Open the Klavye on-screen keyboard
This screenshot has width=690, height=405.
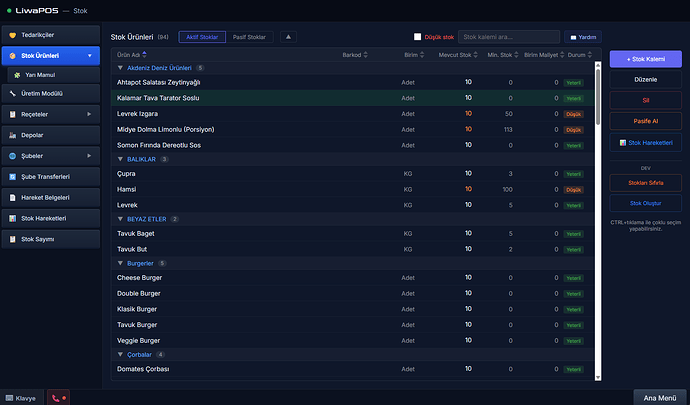(20, 397)
